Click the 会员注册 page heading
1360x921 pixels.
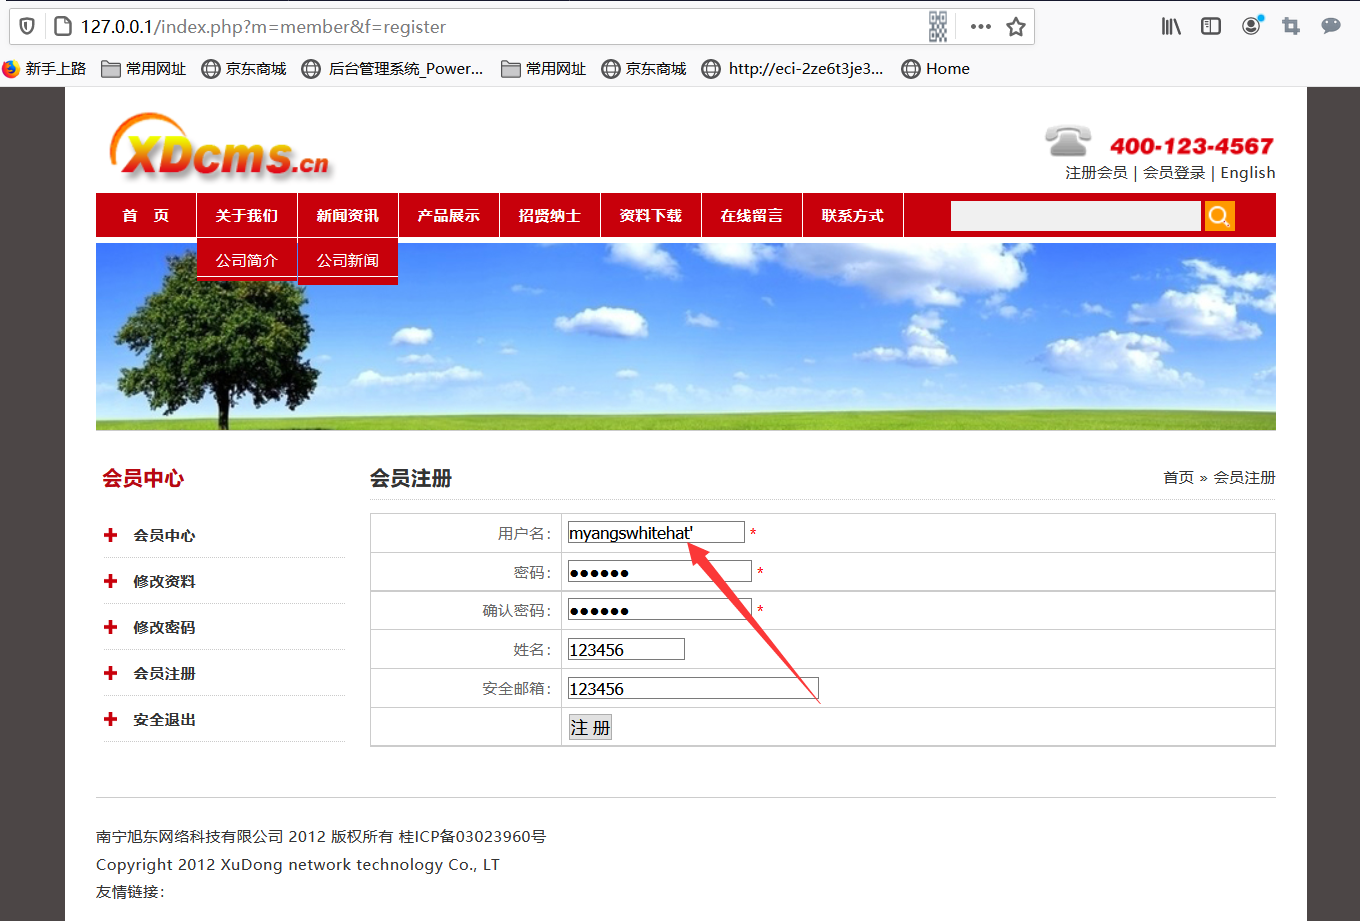click(x=411, y=479)
